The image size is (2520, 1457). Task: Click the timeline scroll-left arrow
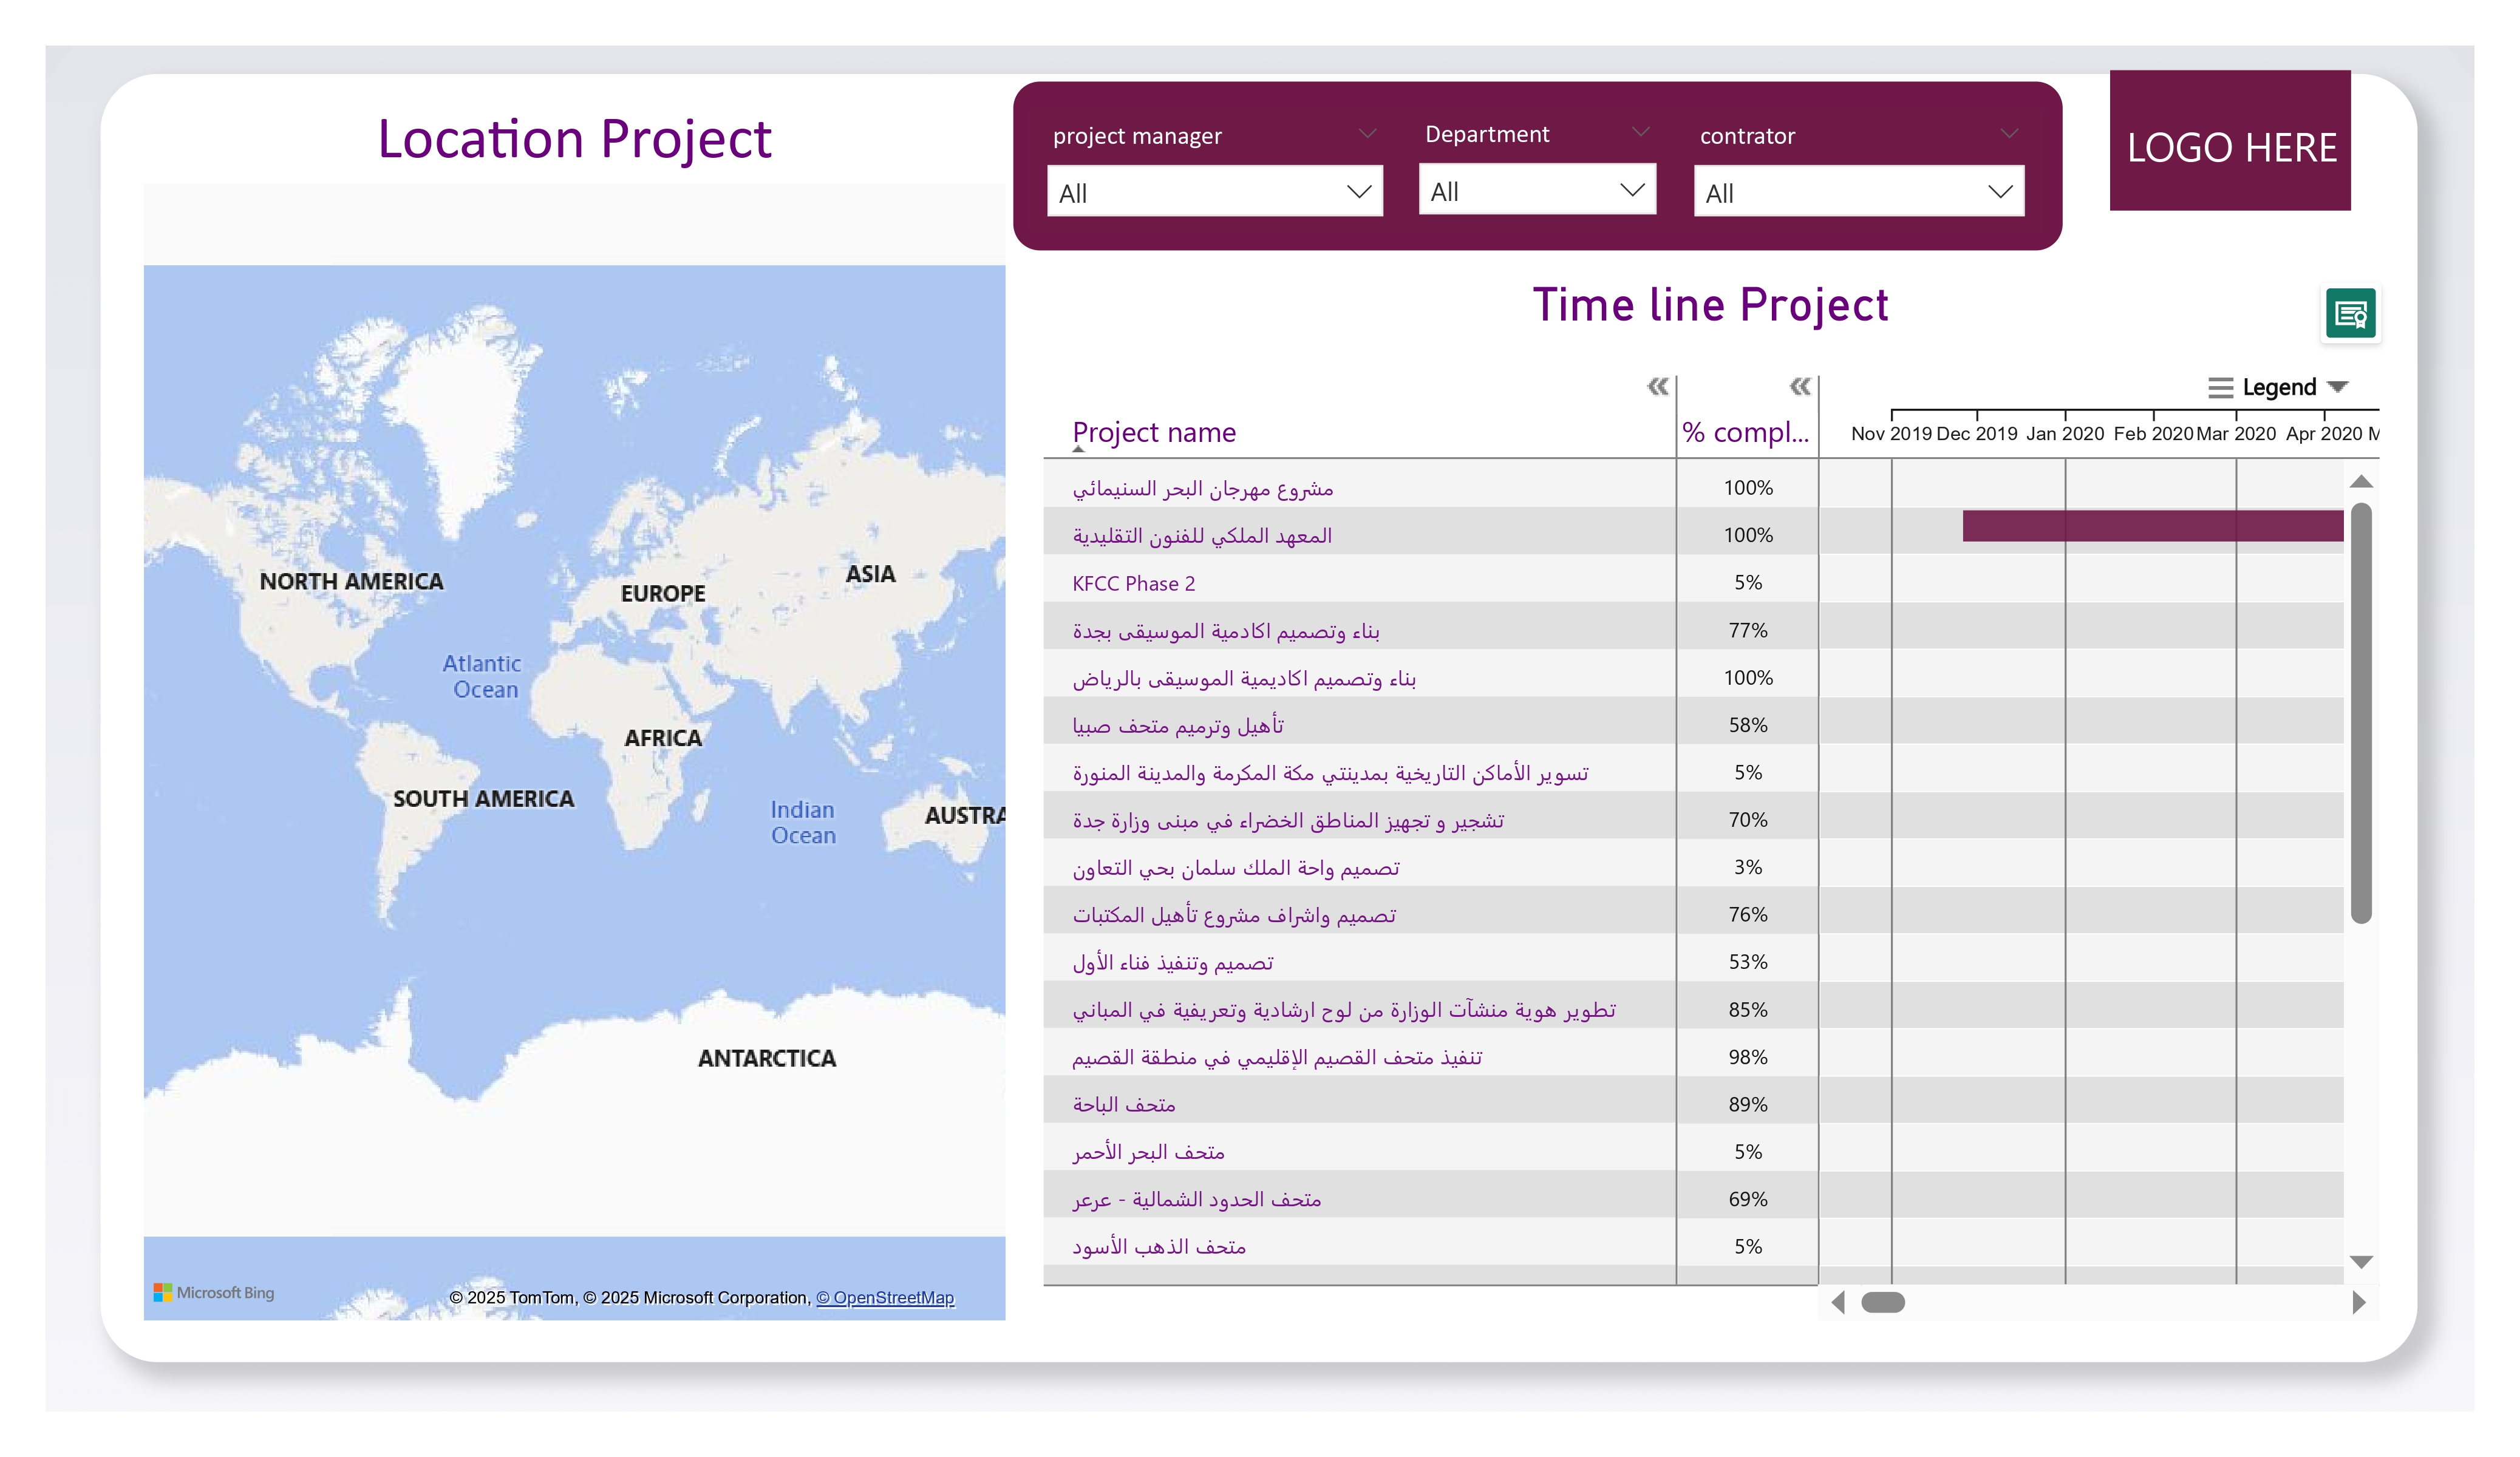click(1837, 1302)
